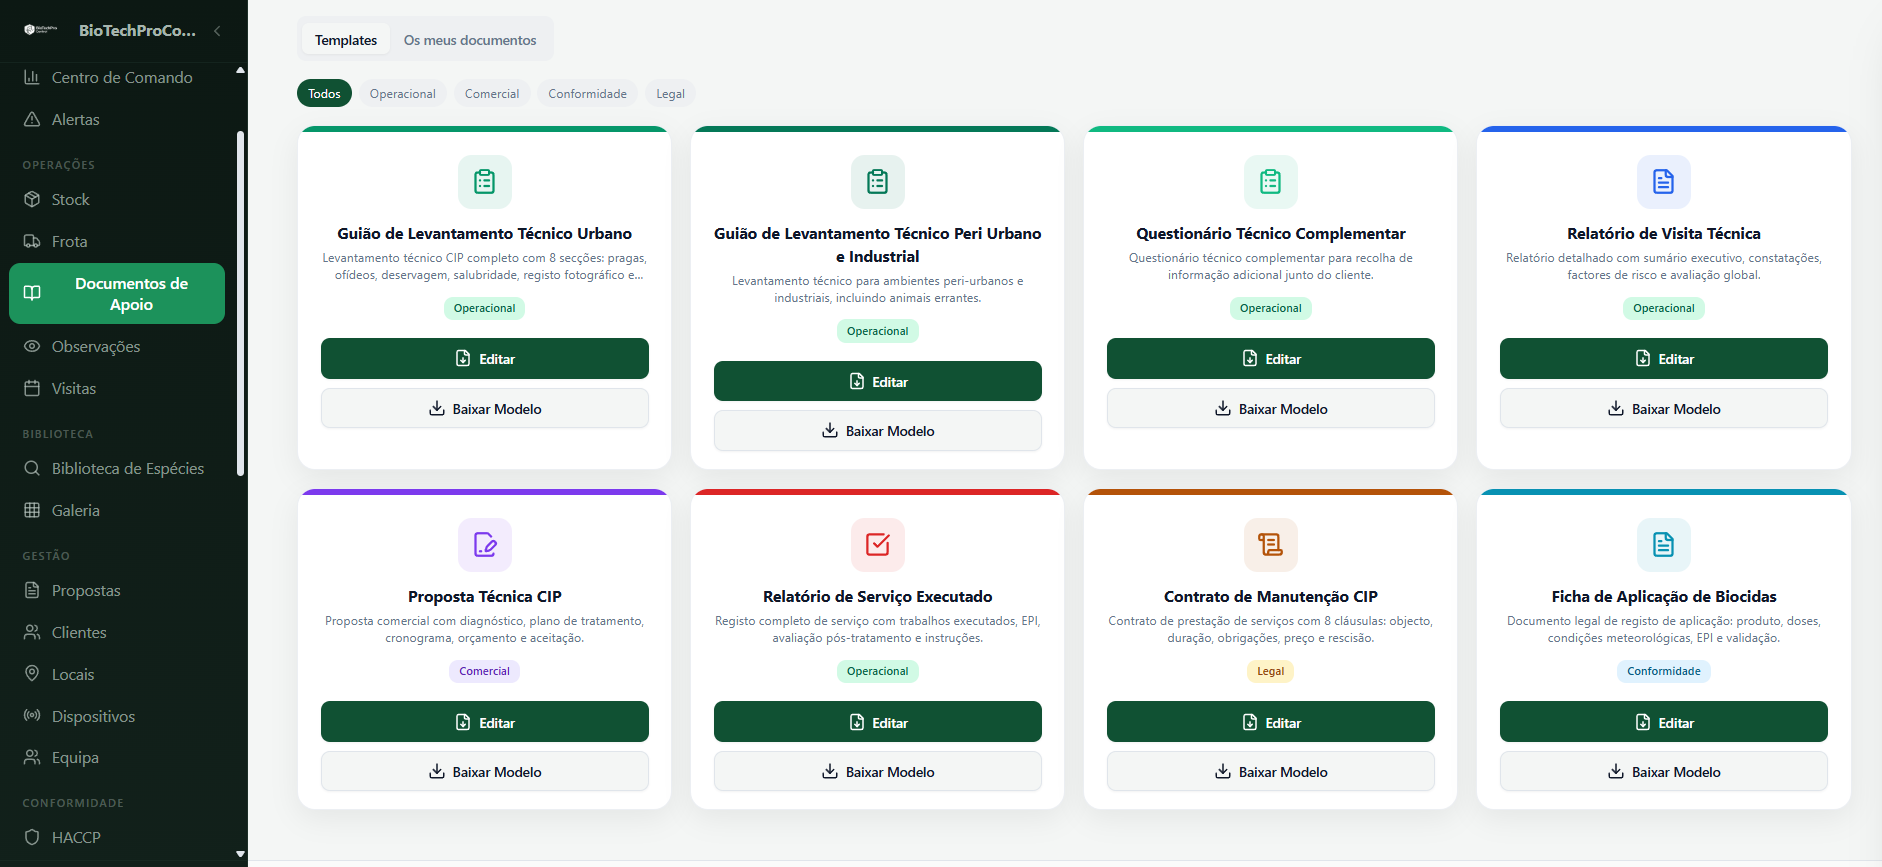
Task: Click sidebar scroll down arrow
Action: click(x=240, y=854)
